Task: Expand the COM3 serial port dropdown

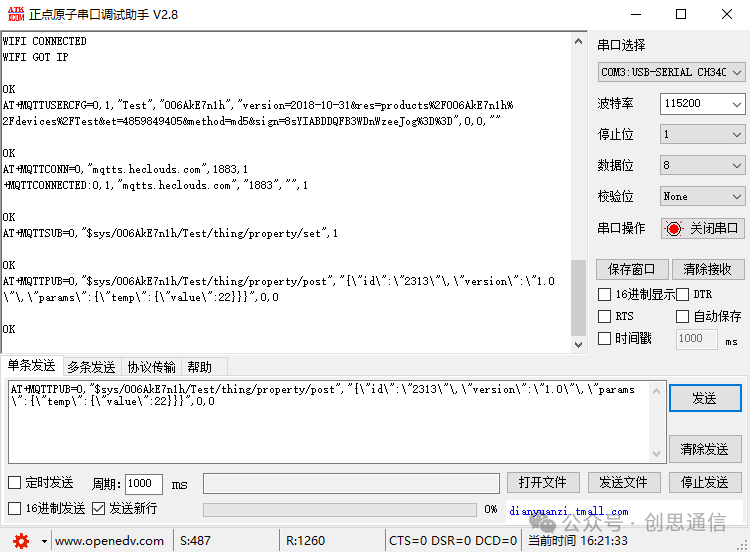Action: (x=671, y=72)
